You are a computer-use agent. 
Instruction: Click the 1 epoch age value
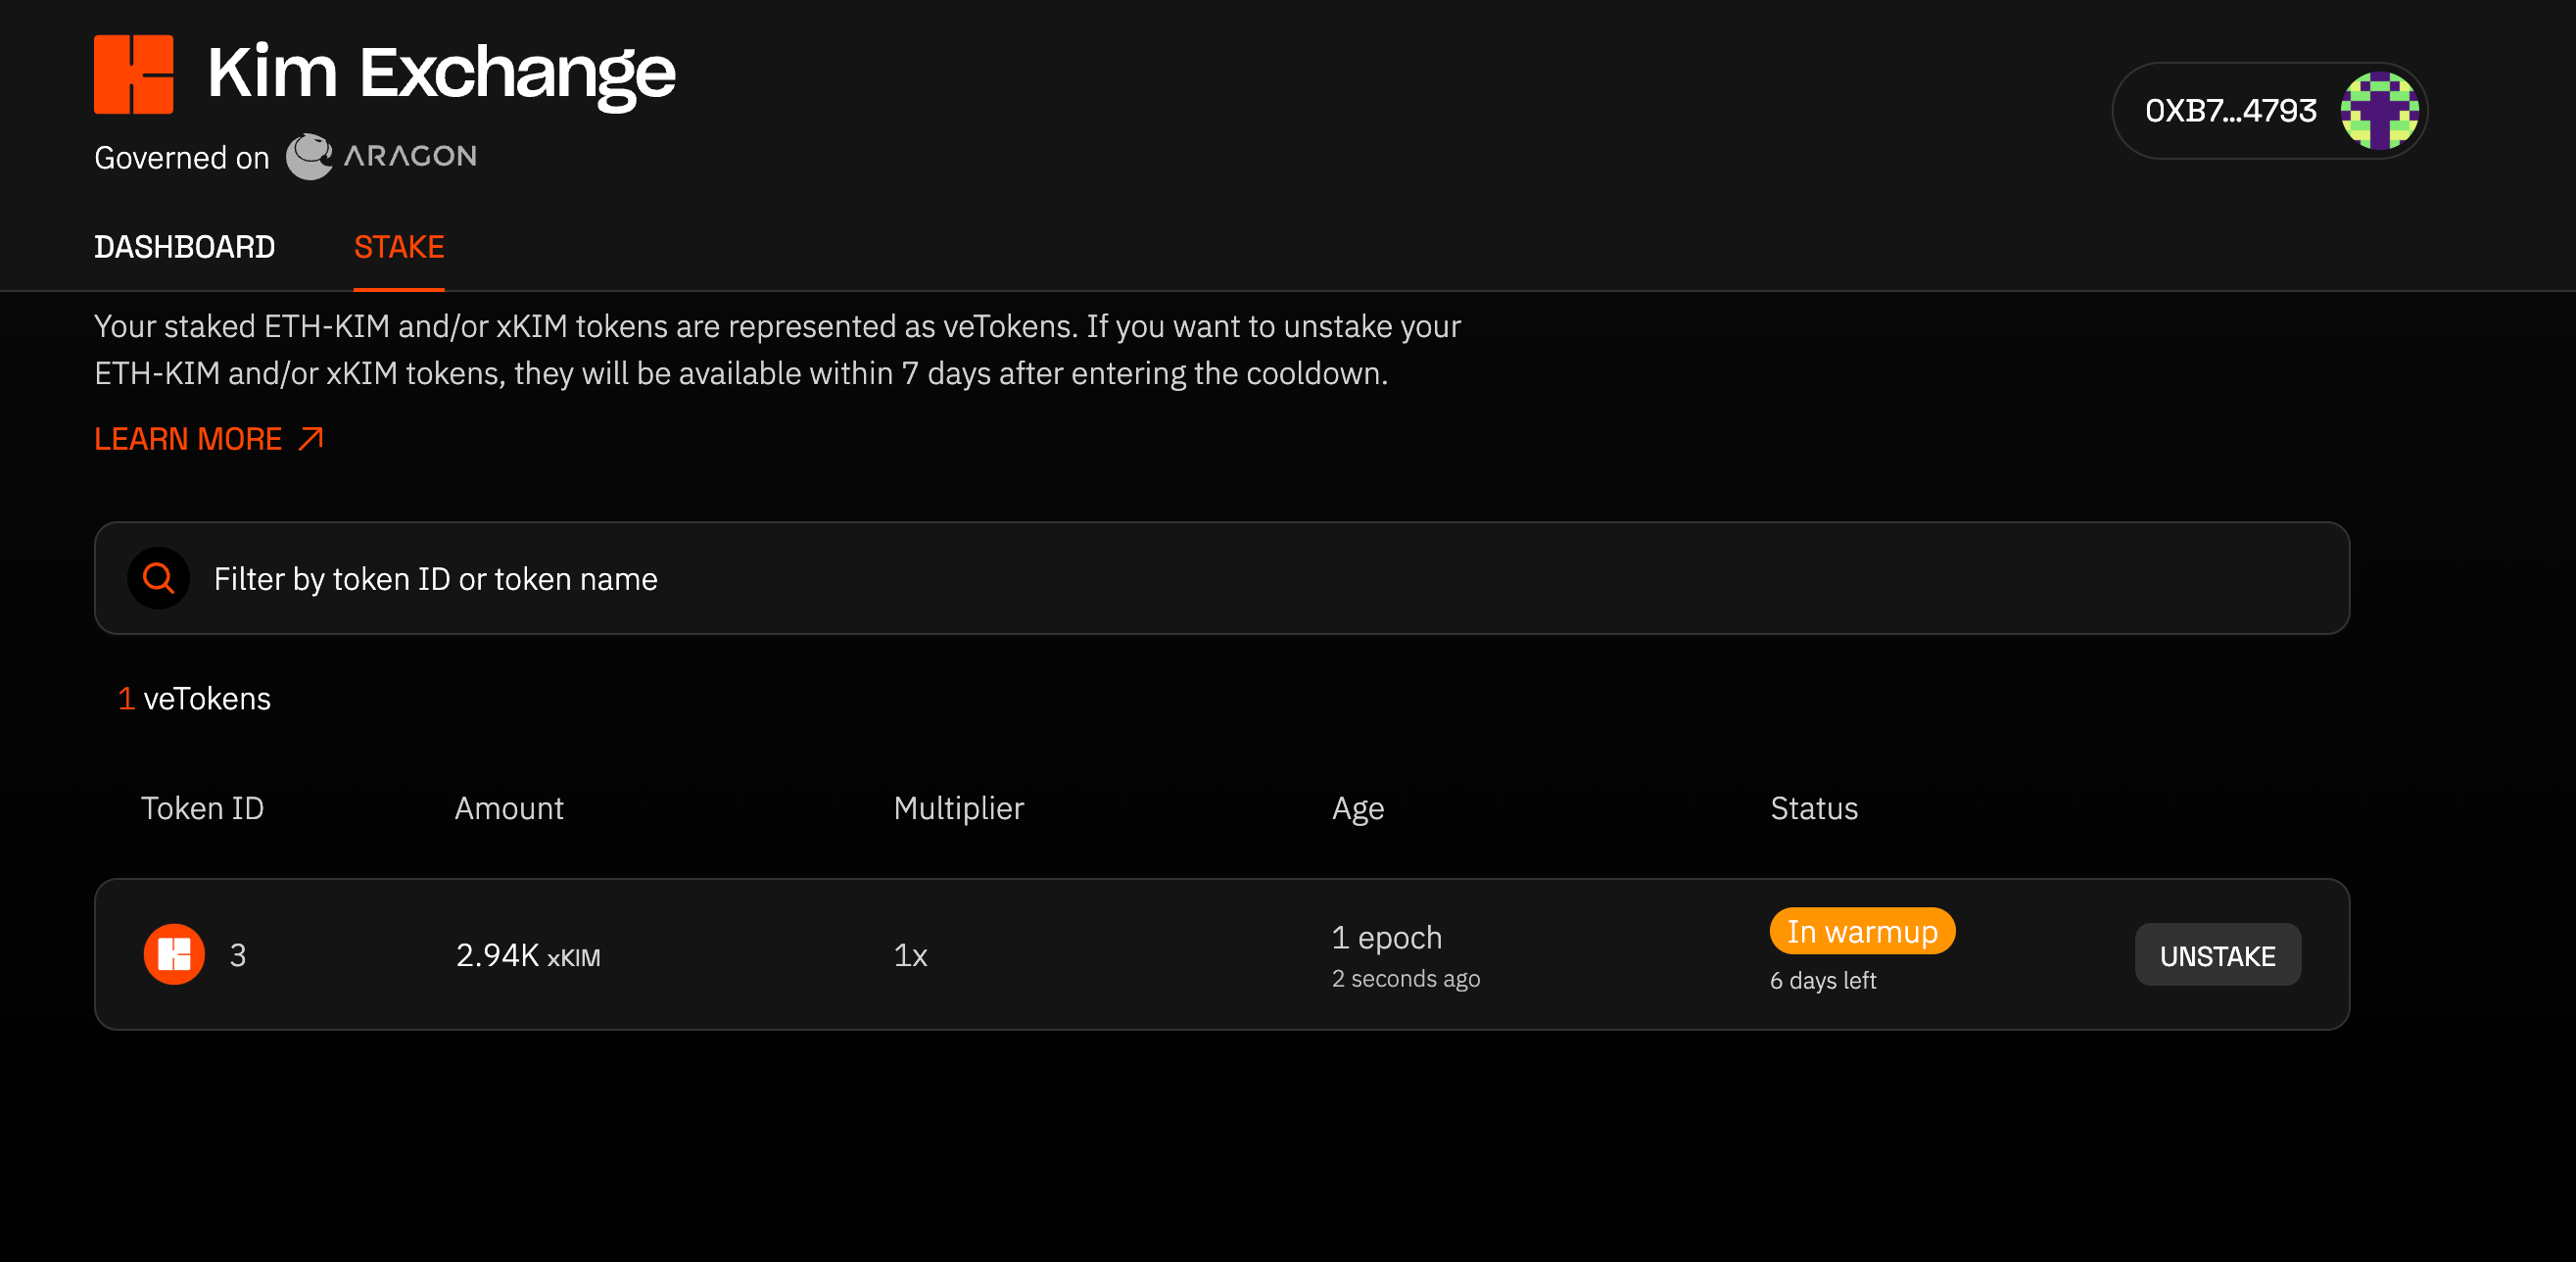pos(1387,937)
